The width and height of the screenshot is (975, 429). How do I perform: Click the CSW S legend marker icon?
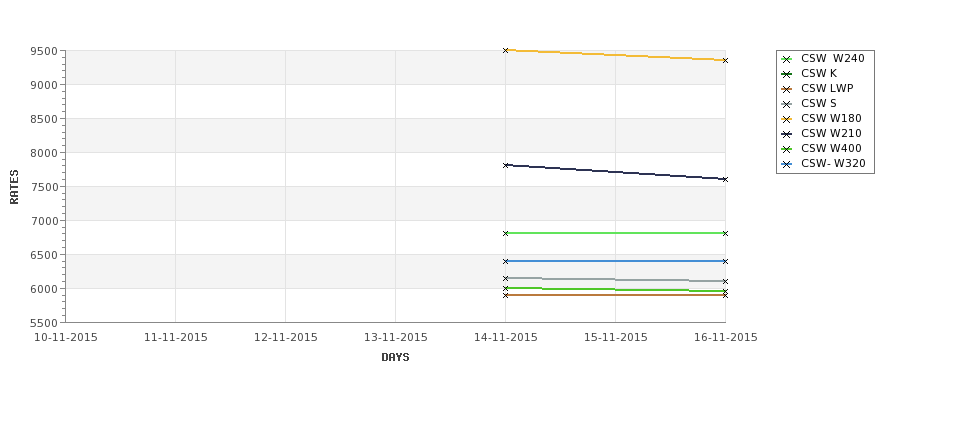787,104
